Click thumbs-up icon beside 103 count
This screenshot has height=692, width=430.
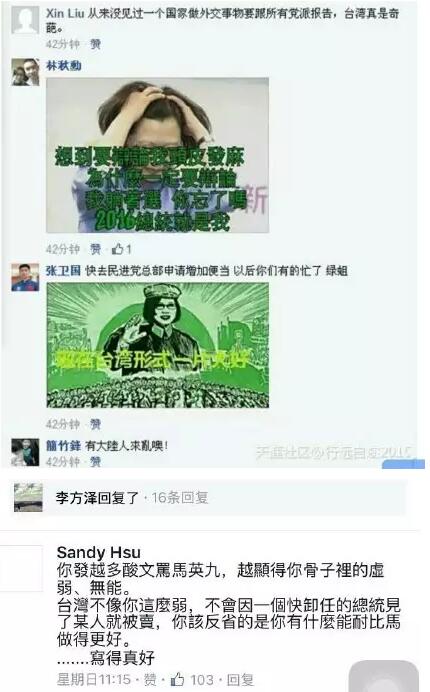(x=177, y=679)
